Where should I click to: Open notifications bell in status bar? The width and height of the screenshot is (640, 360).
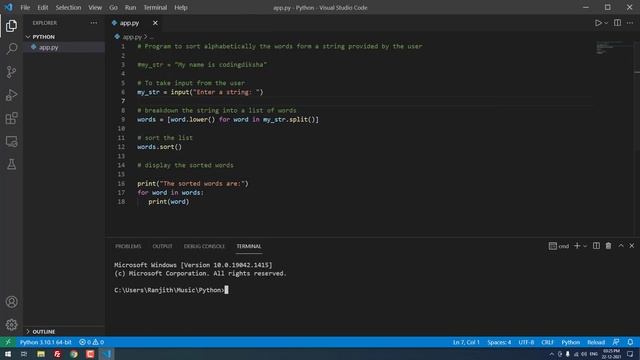click(630, 342)
